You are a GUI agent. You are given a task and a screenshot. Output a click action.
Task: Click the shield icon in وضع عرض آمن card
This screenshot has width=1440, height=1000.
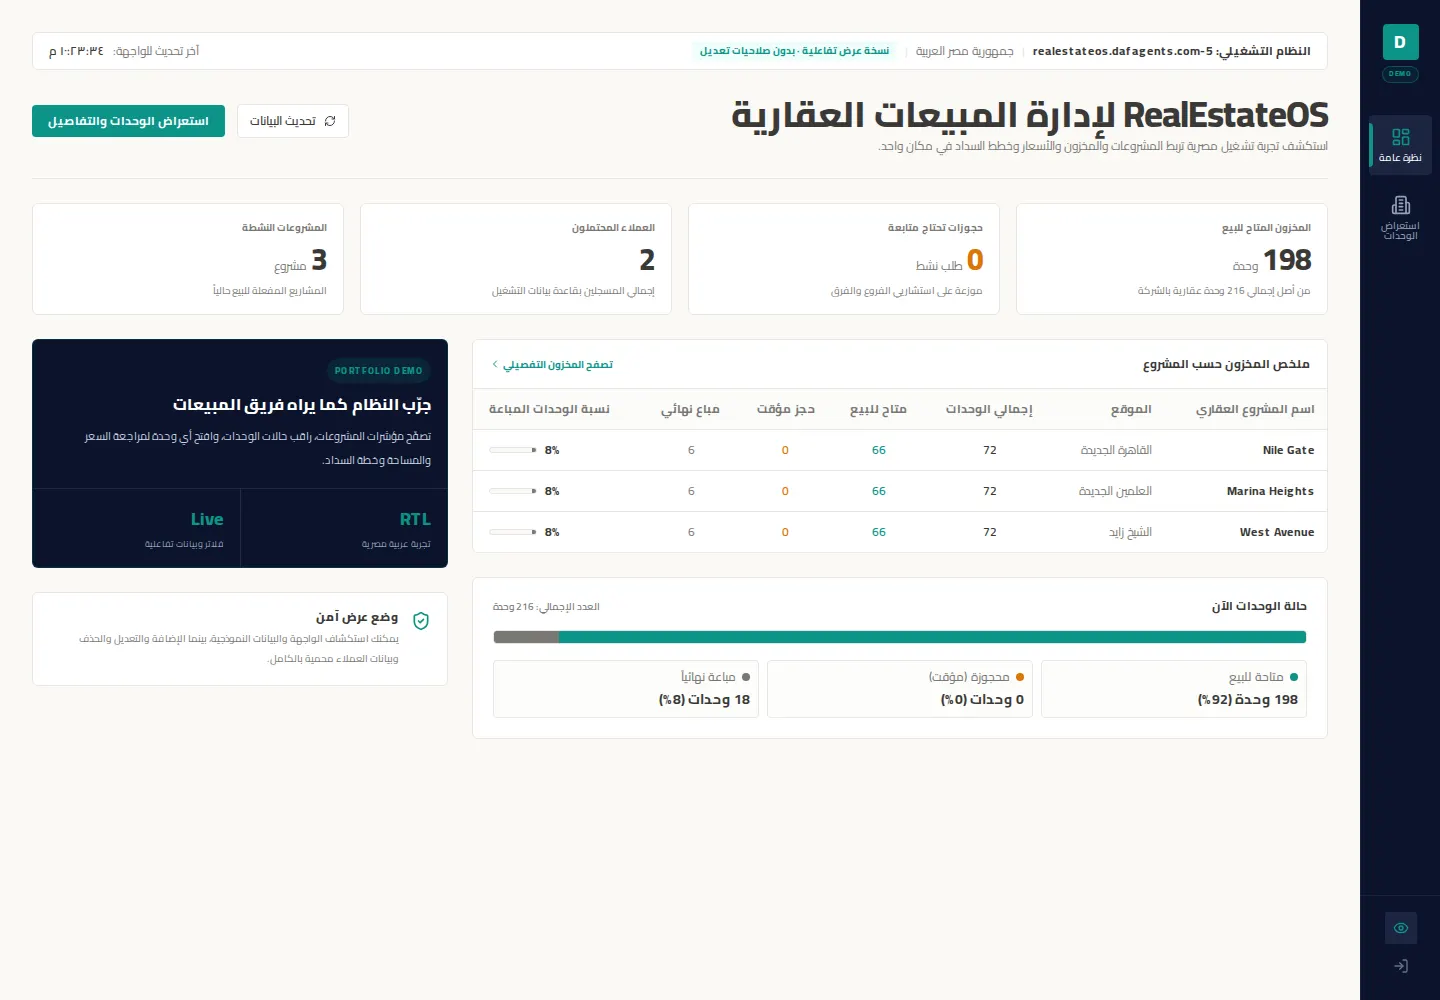click(x=421, y=621)
